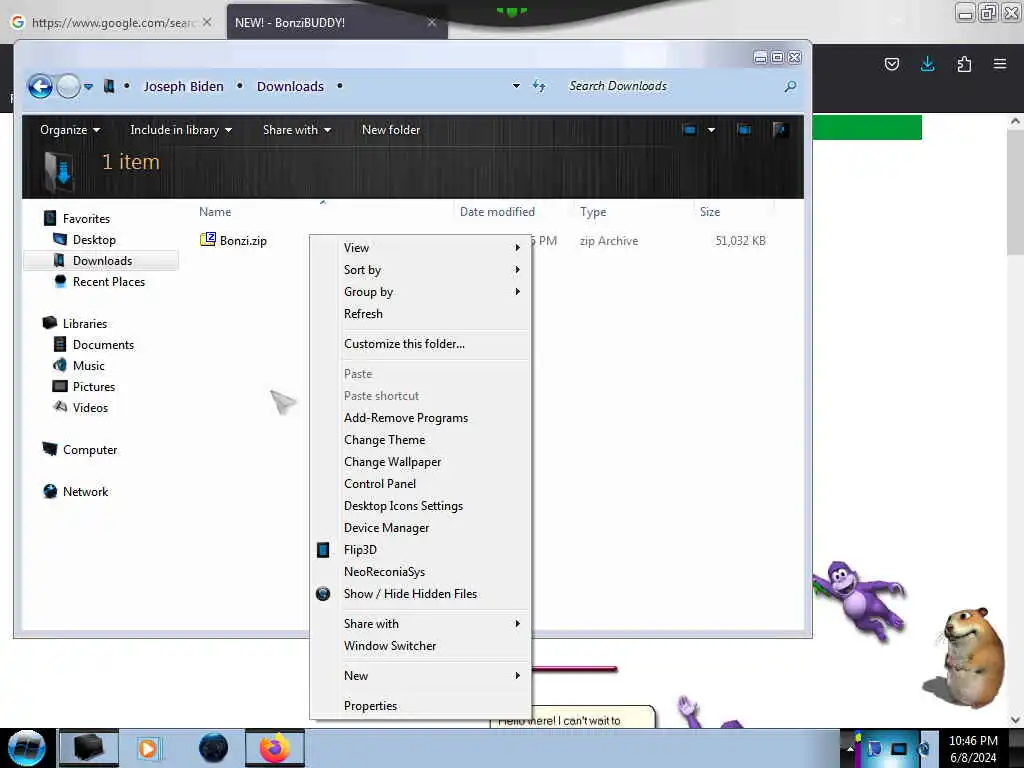Open the Videos library
Screen dimensions: 1024x768
[x=90, y=408]
